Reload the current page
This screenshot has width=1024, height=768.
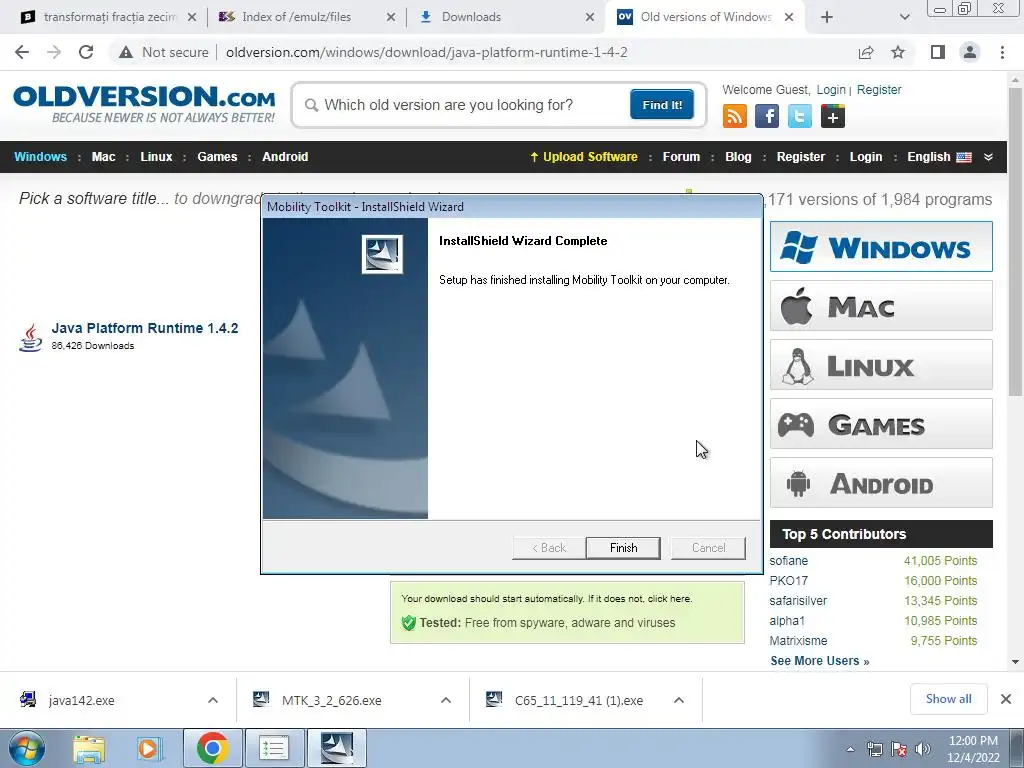point(86,52)
